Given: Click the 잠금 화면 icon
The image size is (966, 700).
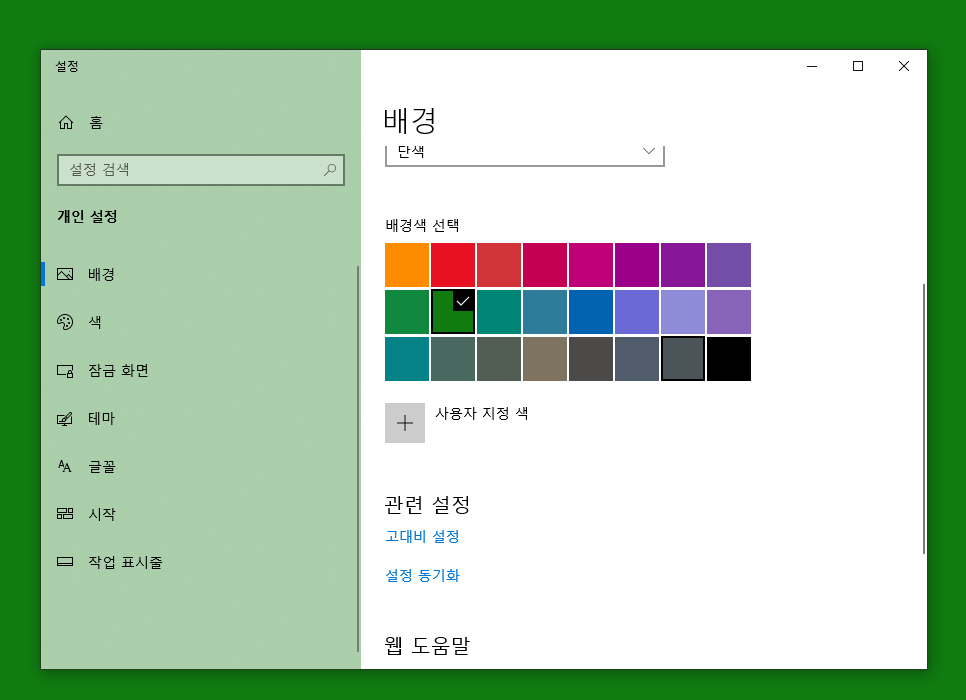Looking at the screenshot, I should pyautogui.click(x=65, y=370).
